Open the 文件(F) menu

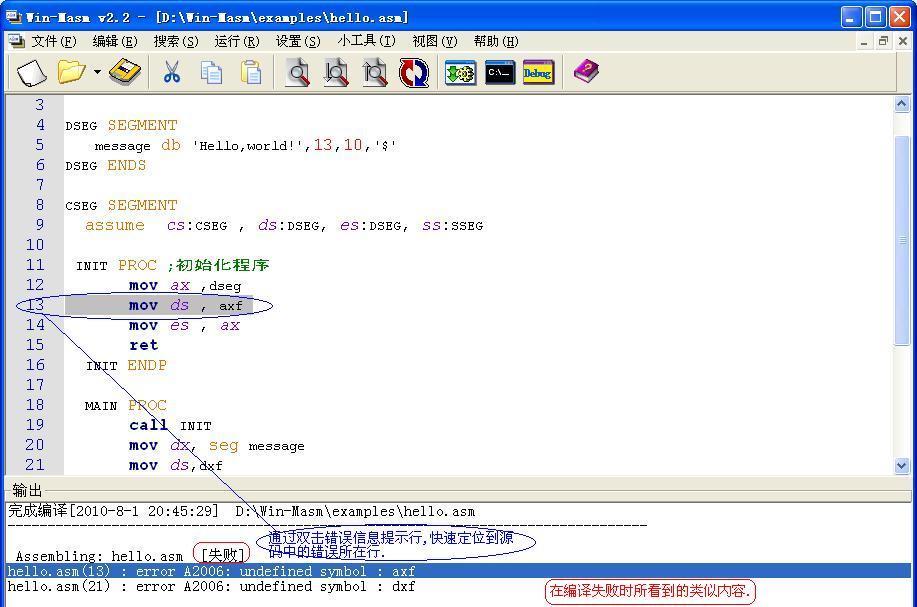coord(54,41)
